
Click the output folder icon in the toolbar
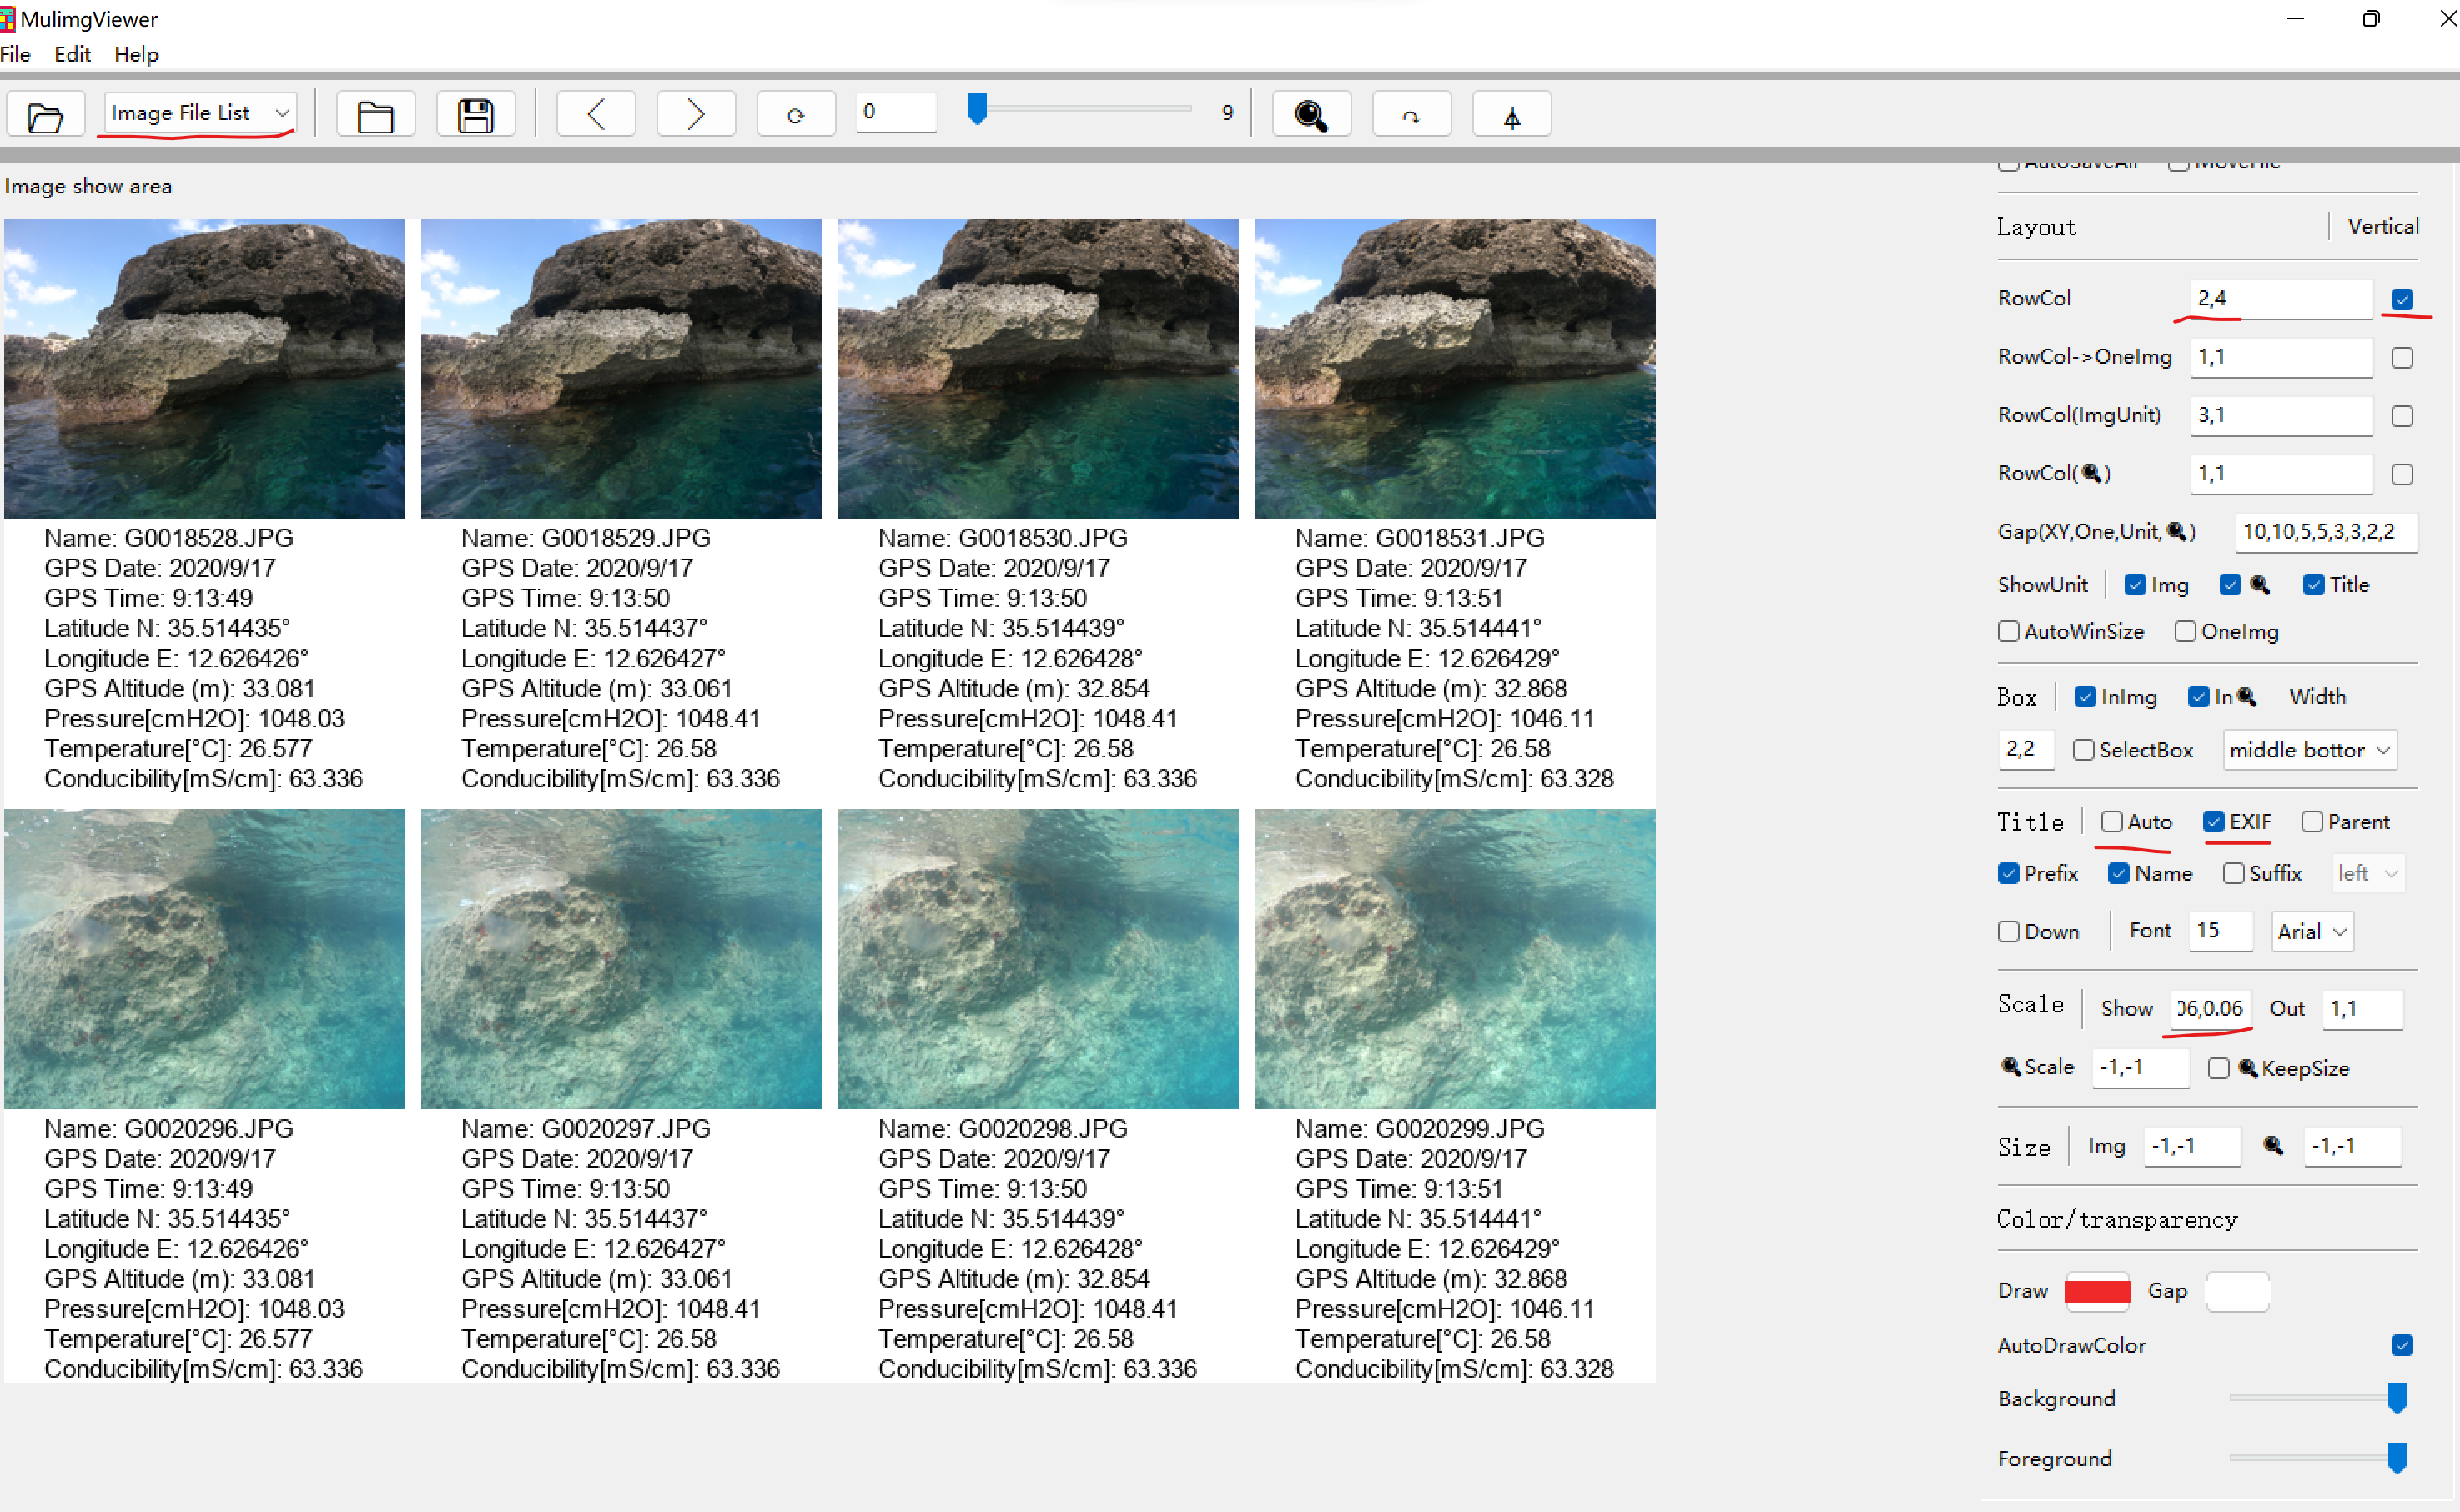(x=375, y=113)
